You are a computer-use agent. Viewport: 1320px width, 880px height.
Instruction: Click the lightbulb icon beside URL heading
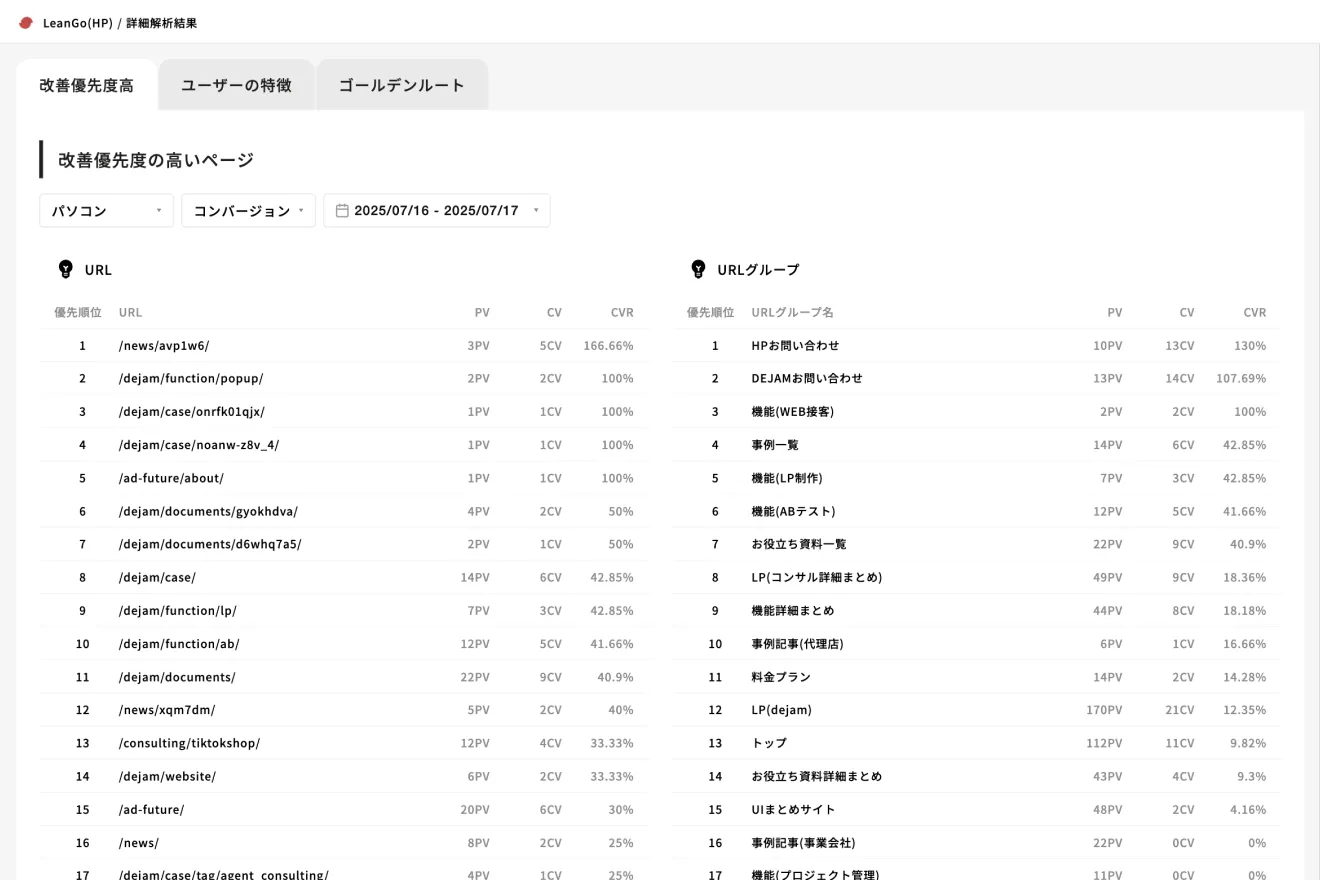coord(66,269)
